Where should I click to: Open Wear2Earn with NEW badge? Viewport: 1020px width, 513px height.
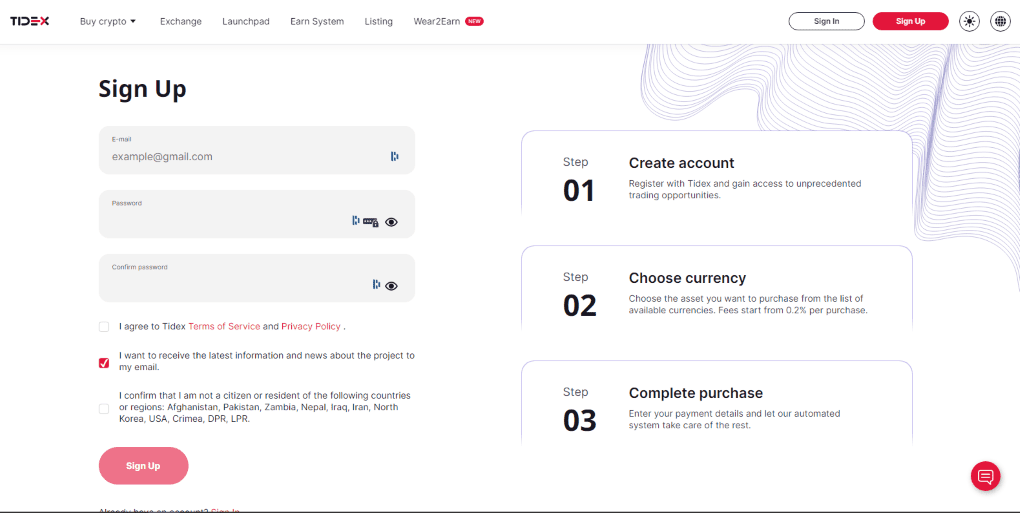[448, 21]
